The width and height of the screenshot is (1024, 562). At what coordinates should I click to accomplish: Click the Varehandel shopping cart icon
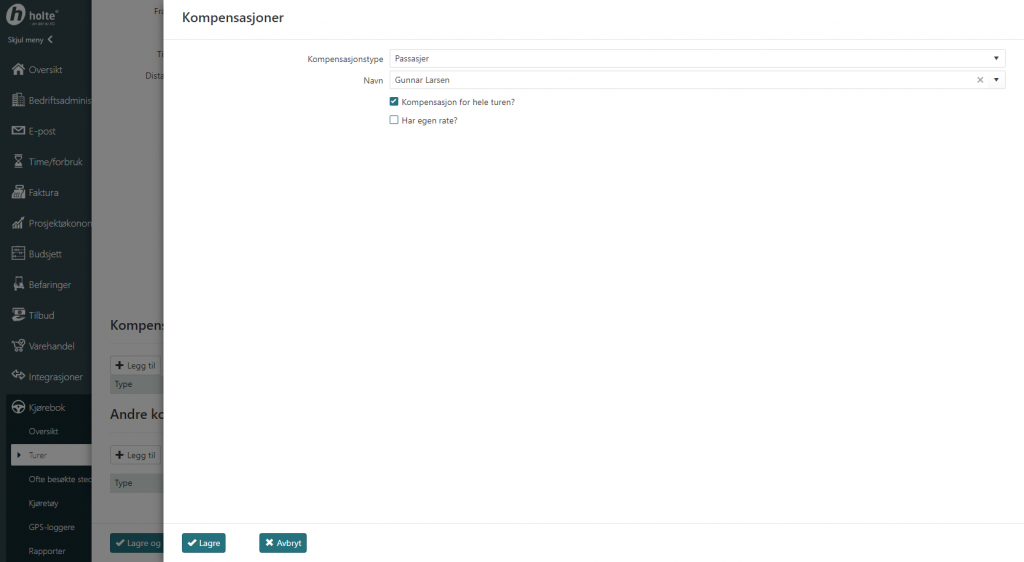tap(18, 346)
